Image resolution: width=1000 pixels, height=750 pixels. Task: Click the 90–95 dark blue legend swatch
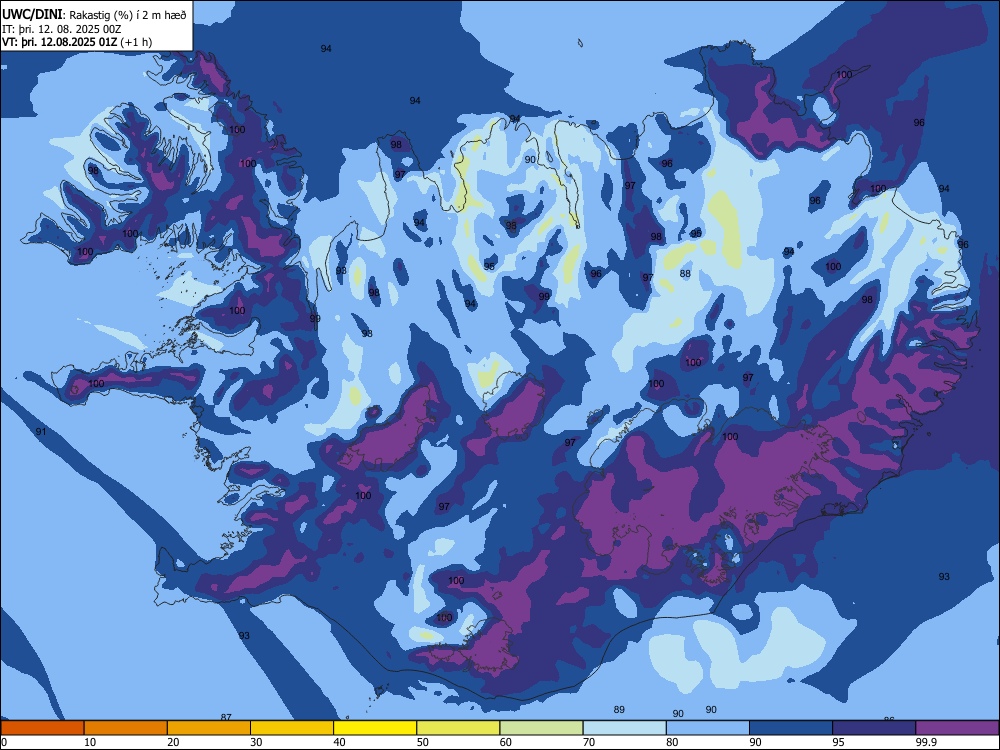[x=791, y=728]
